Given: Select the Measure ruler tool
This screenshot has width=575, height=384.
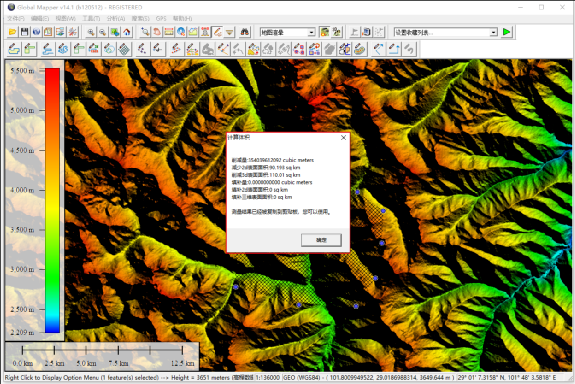Looking at the screenshot, I should (x=169, y=32).
